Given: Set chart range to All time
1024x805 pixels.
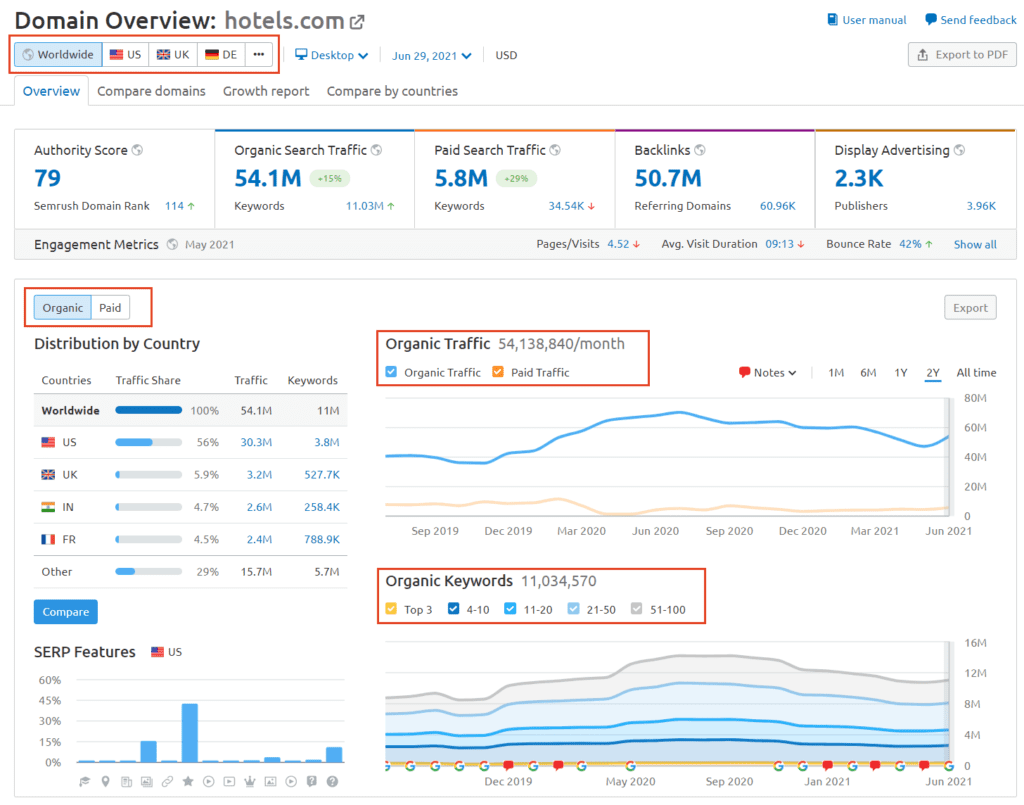Looking at the screenshot, I should pyautogui.click(x=976, y=373).
